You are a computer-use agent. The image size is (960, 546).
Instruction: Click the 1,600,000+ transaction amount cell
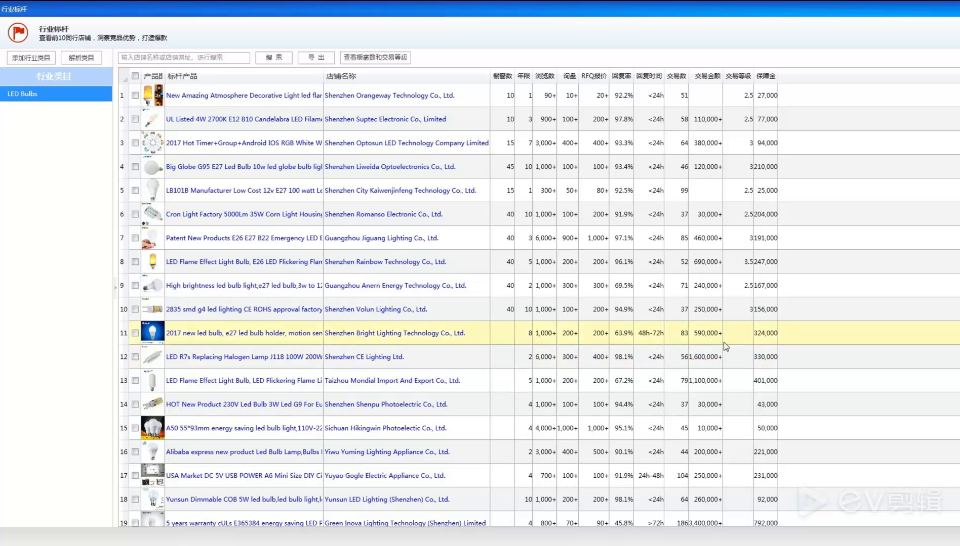706,357
